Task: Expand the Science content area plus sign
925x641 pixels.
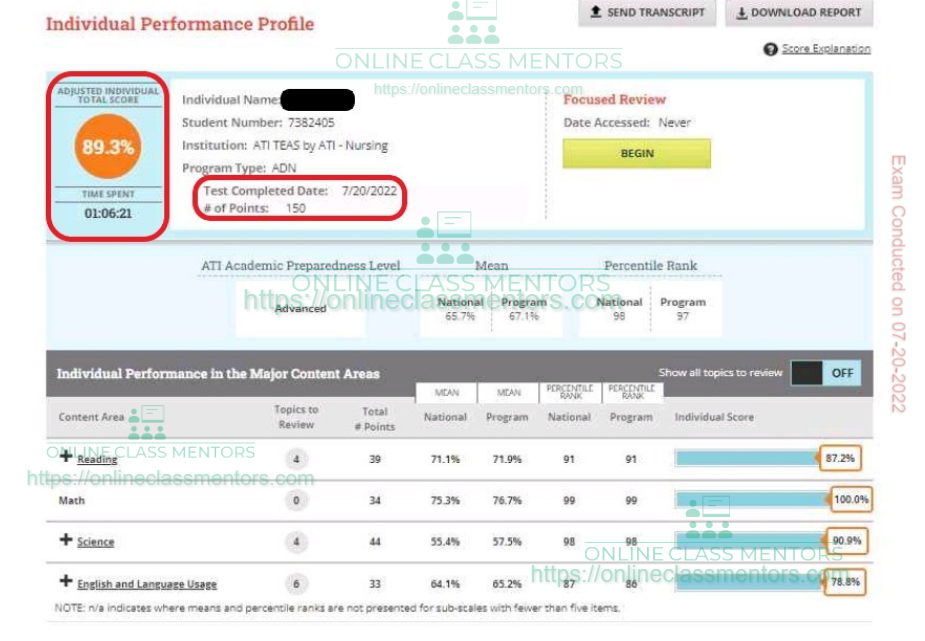Action: tap(66, 540)
